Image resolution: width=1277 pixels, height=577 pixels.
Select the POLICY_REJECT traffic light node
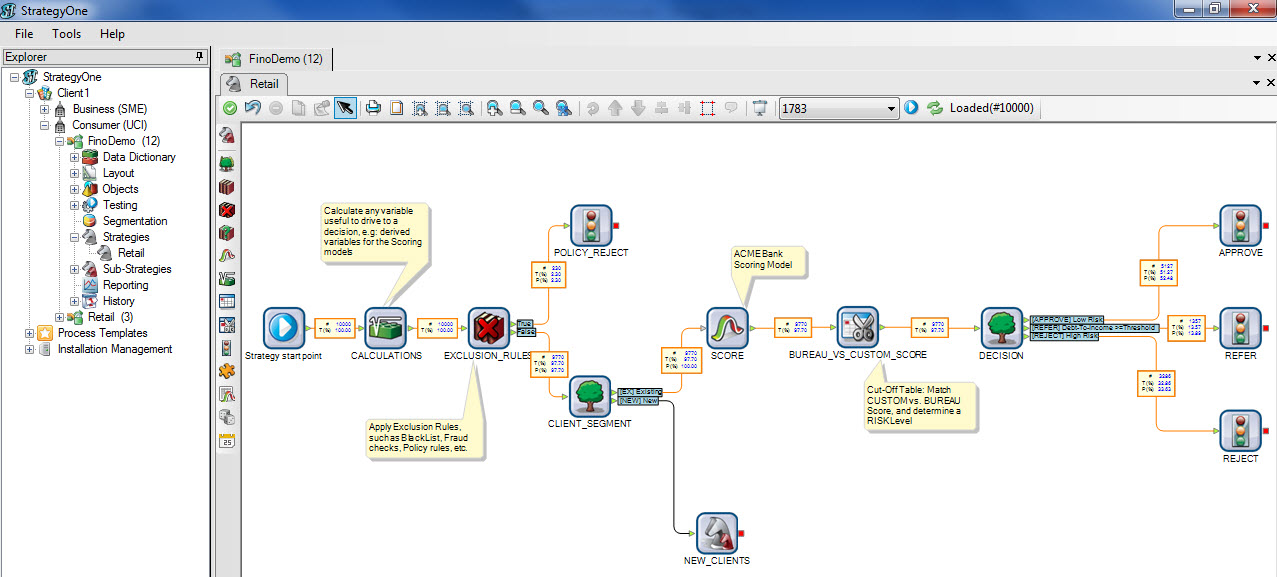(591, 225)
